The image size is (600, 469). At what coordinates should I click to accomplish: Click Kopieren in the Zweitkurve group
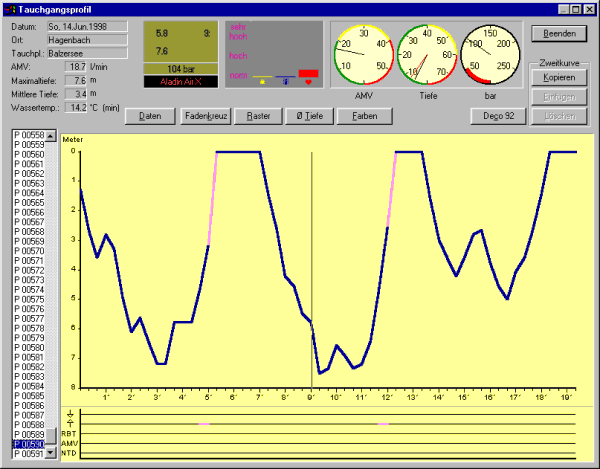tap(558, 77)
